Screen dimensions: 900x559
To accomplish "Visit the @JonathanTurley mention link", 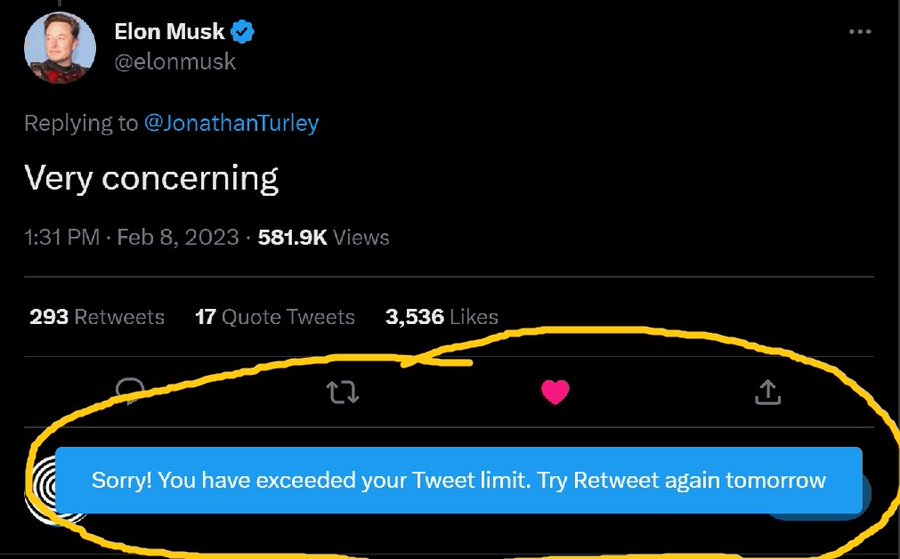I will tap(231, 123).
